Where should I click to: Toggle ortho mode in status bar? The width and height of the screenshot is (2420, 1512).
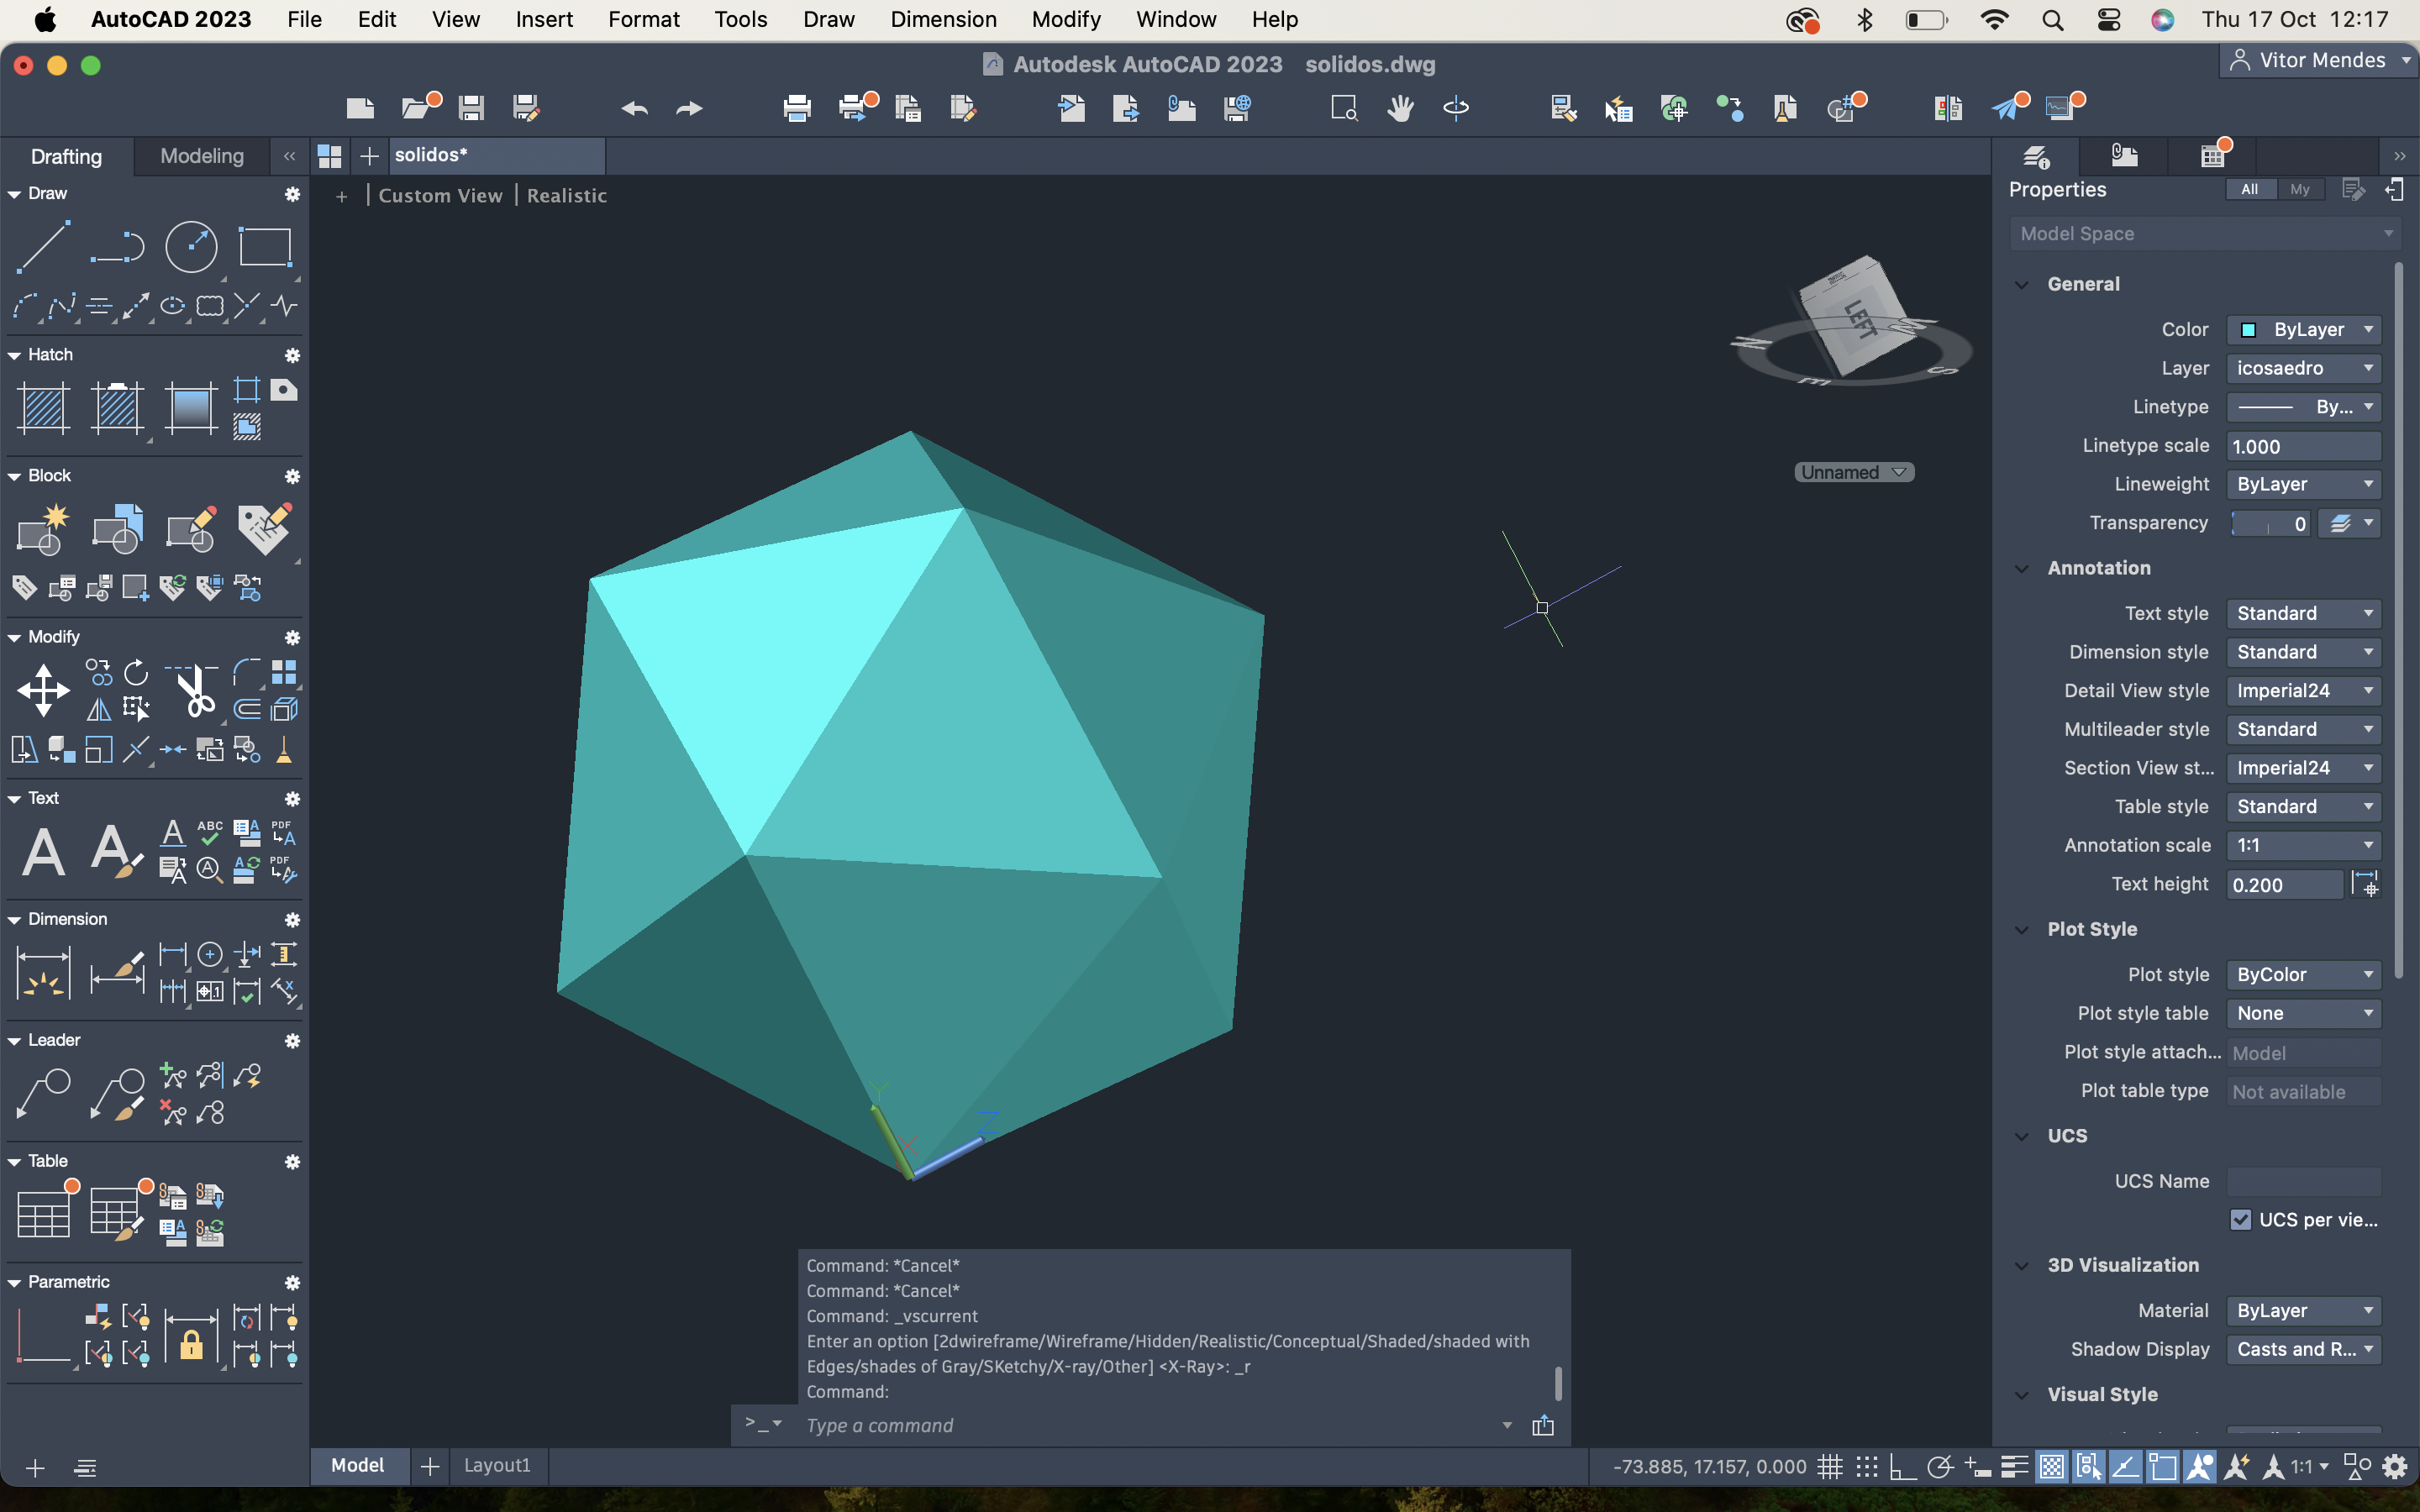[x=1902, y=1467]
